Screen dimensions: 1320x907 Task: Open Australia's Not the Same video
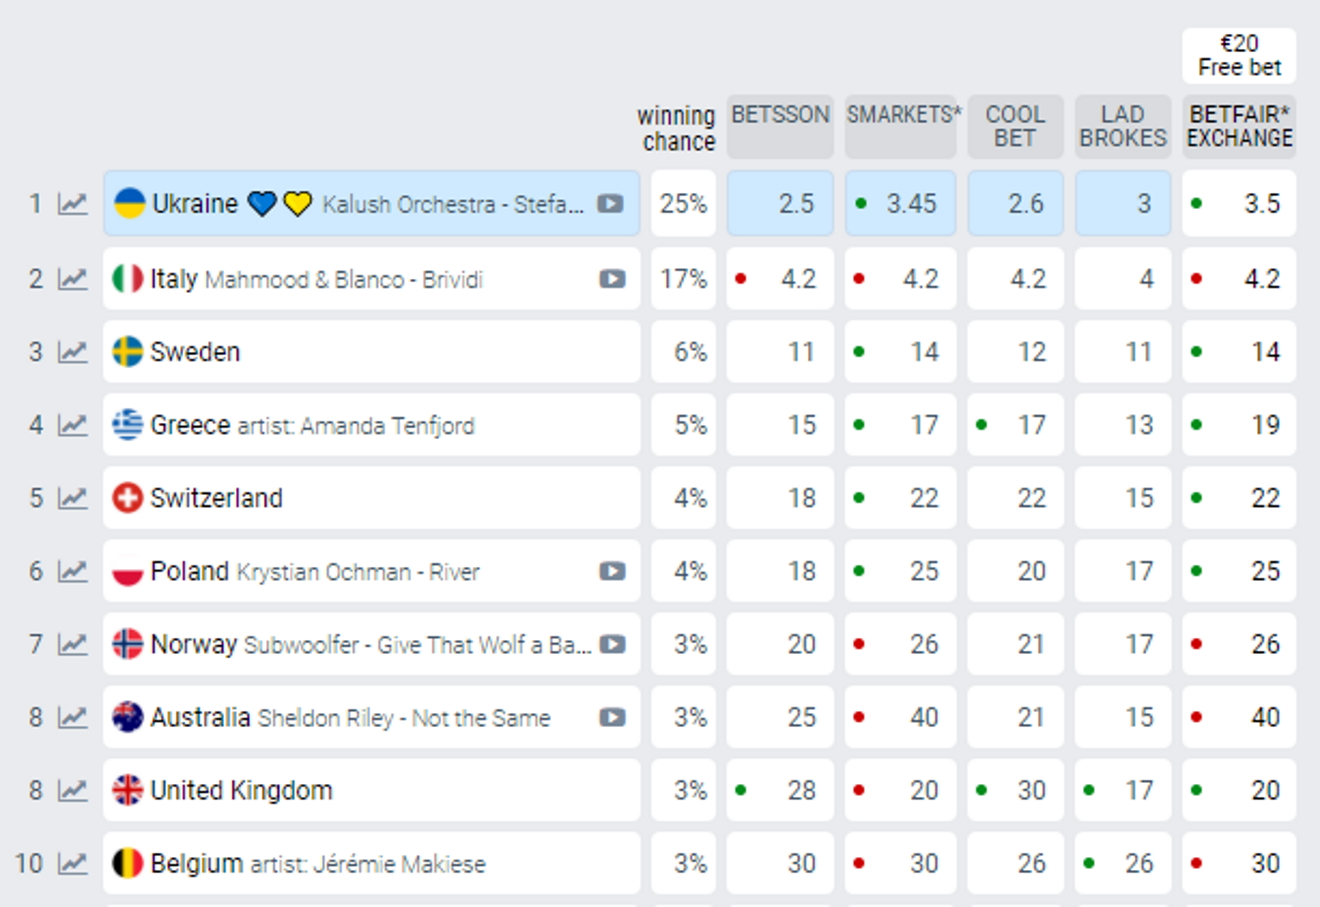coord(612,717)
